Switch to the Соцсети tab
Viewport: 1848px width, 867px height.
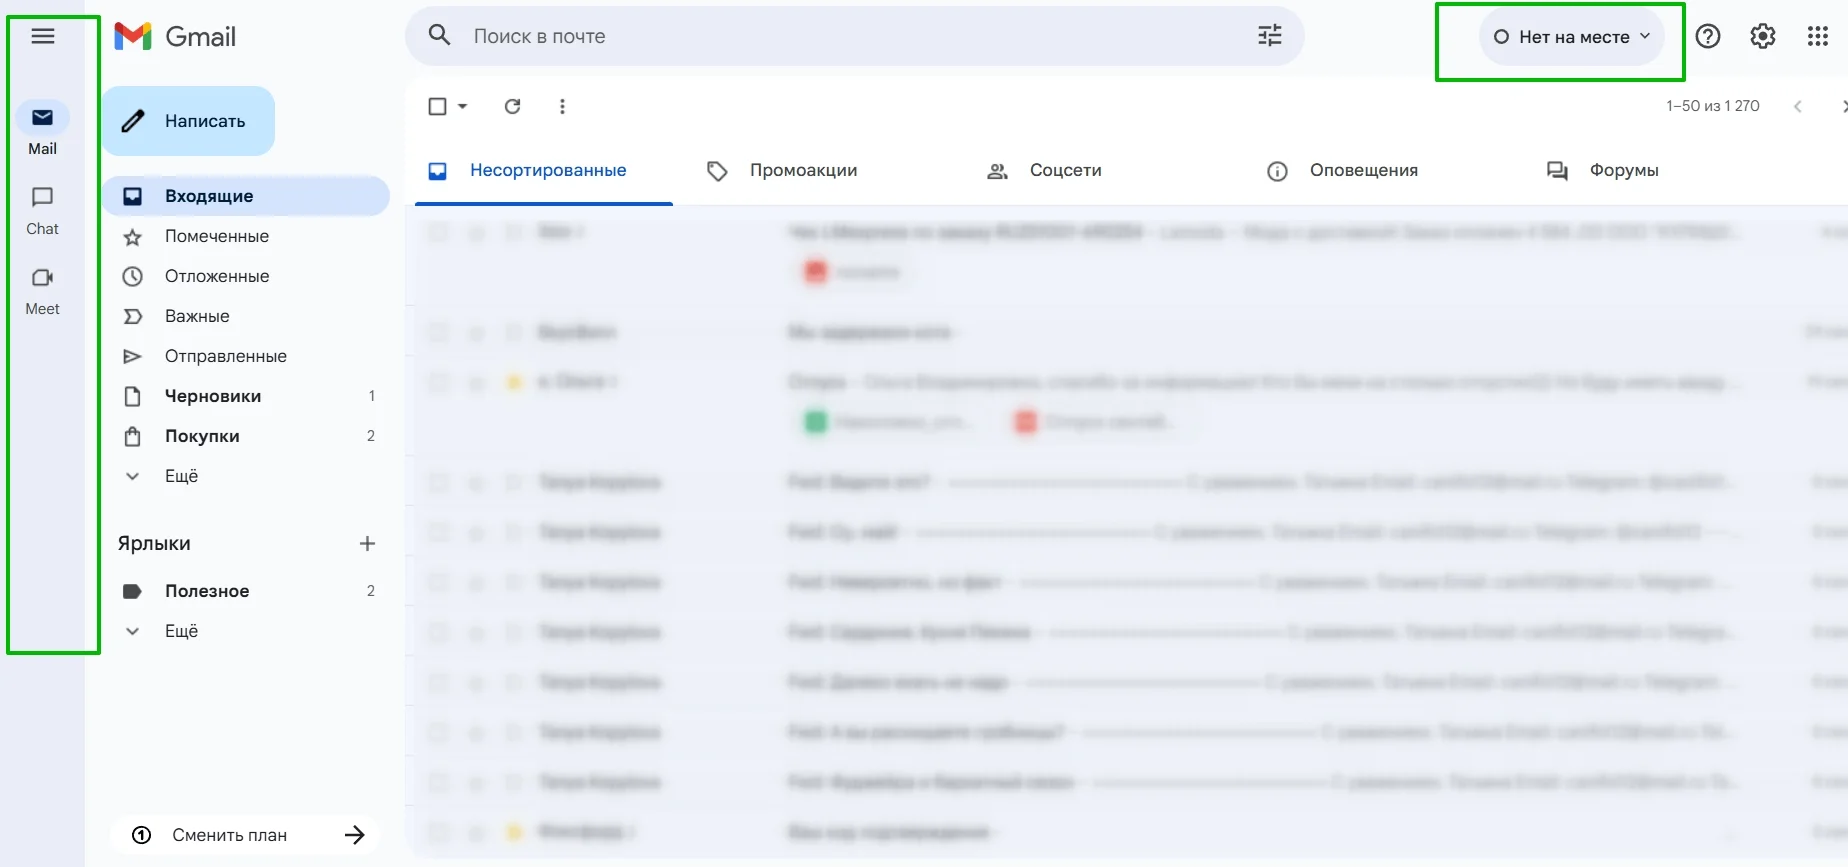(1065, 170)
